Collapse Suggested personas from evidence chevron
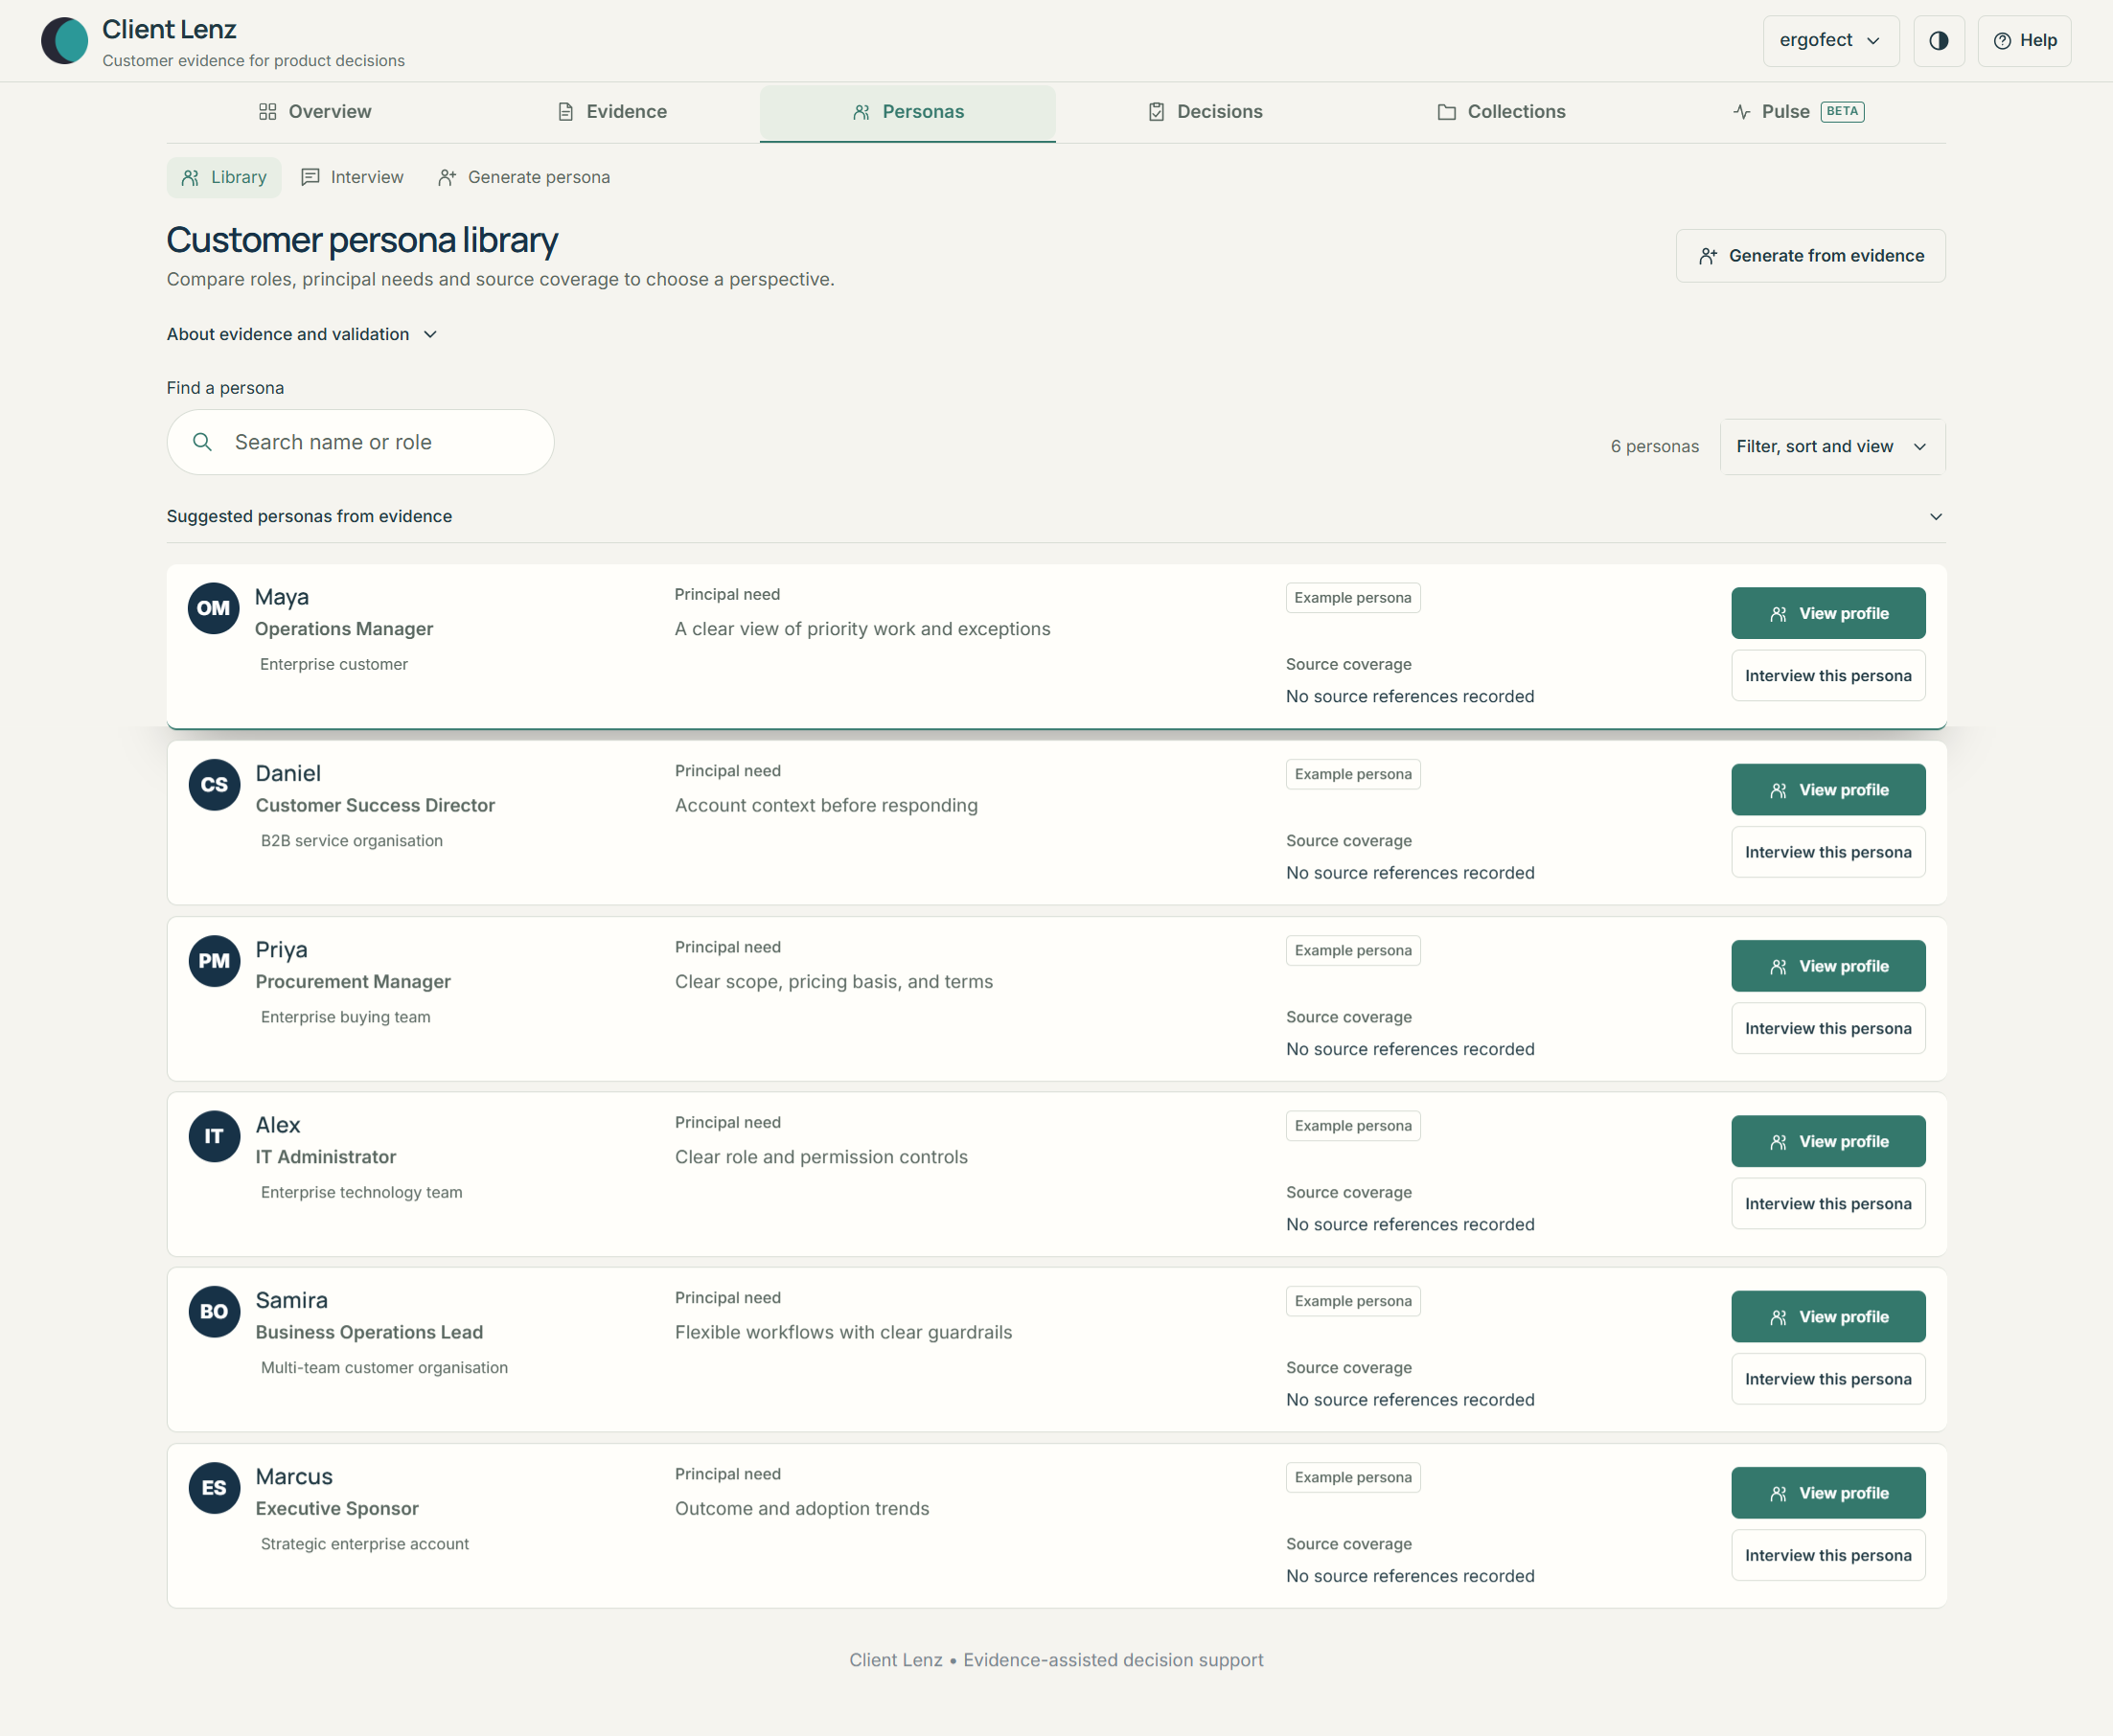 click(x=1935, y=517)
